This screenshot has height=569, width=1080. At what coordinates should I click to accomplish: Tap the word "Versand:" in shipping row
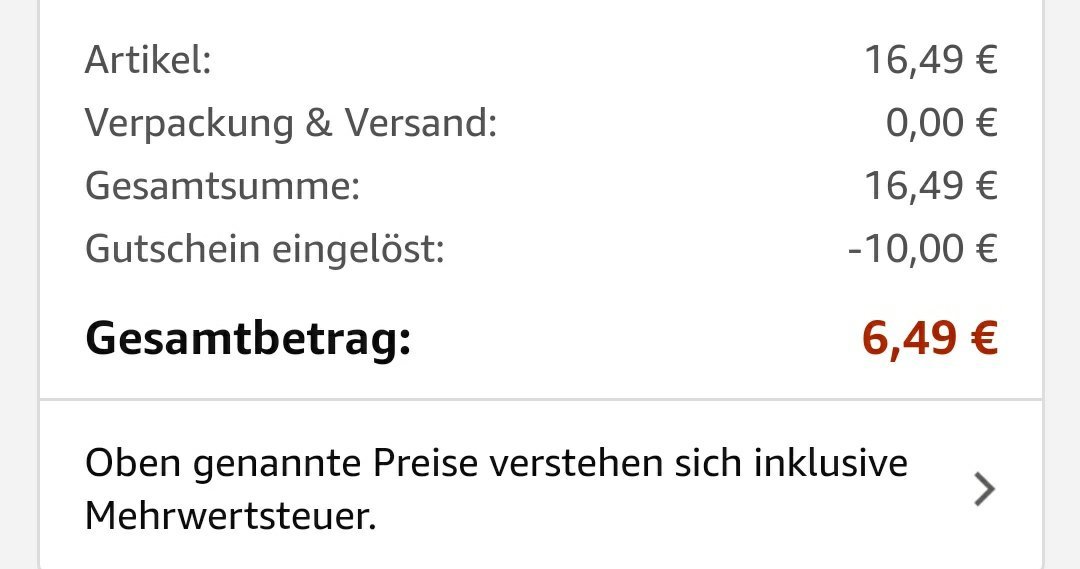[421, 123]
